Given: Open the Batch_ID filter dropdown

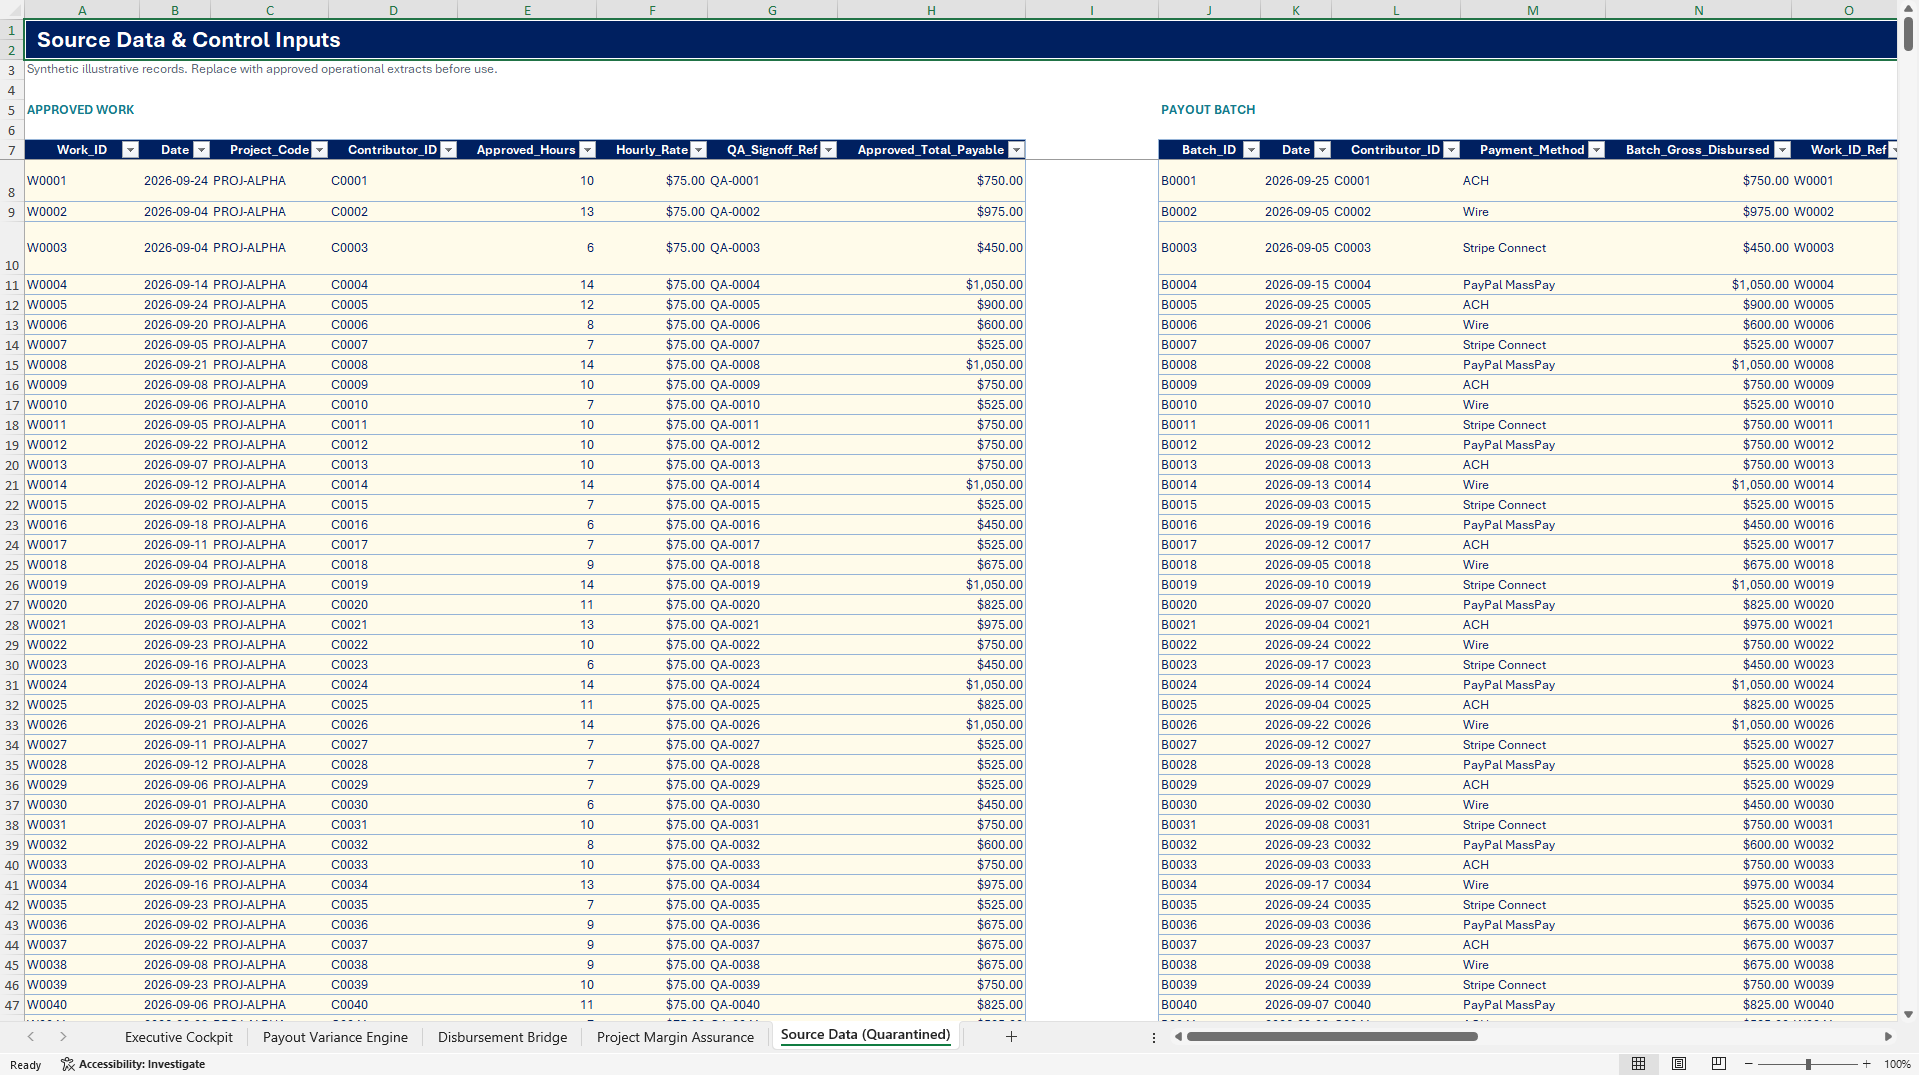Looking at the screenshot, I should coord(1251,150).
